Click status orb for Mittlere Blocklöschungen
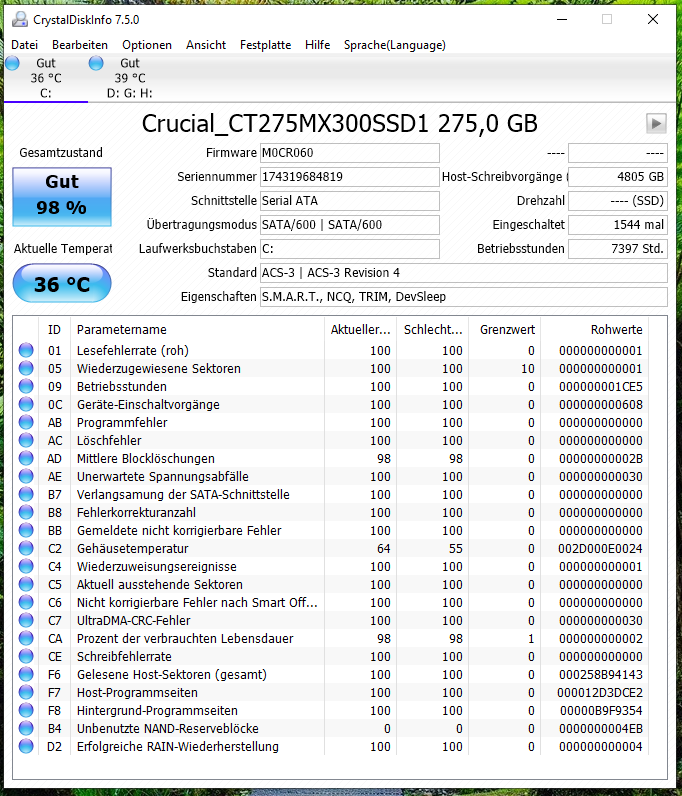Screen dimensions: 682x796 coord(26,458)
